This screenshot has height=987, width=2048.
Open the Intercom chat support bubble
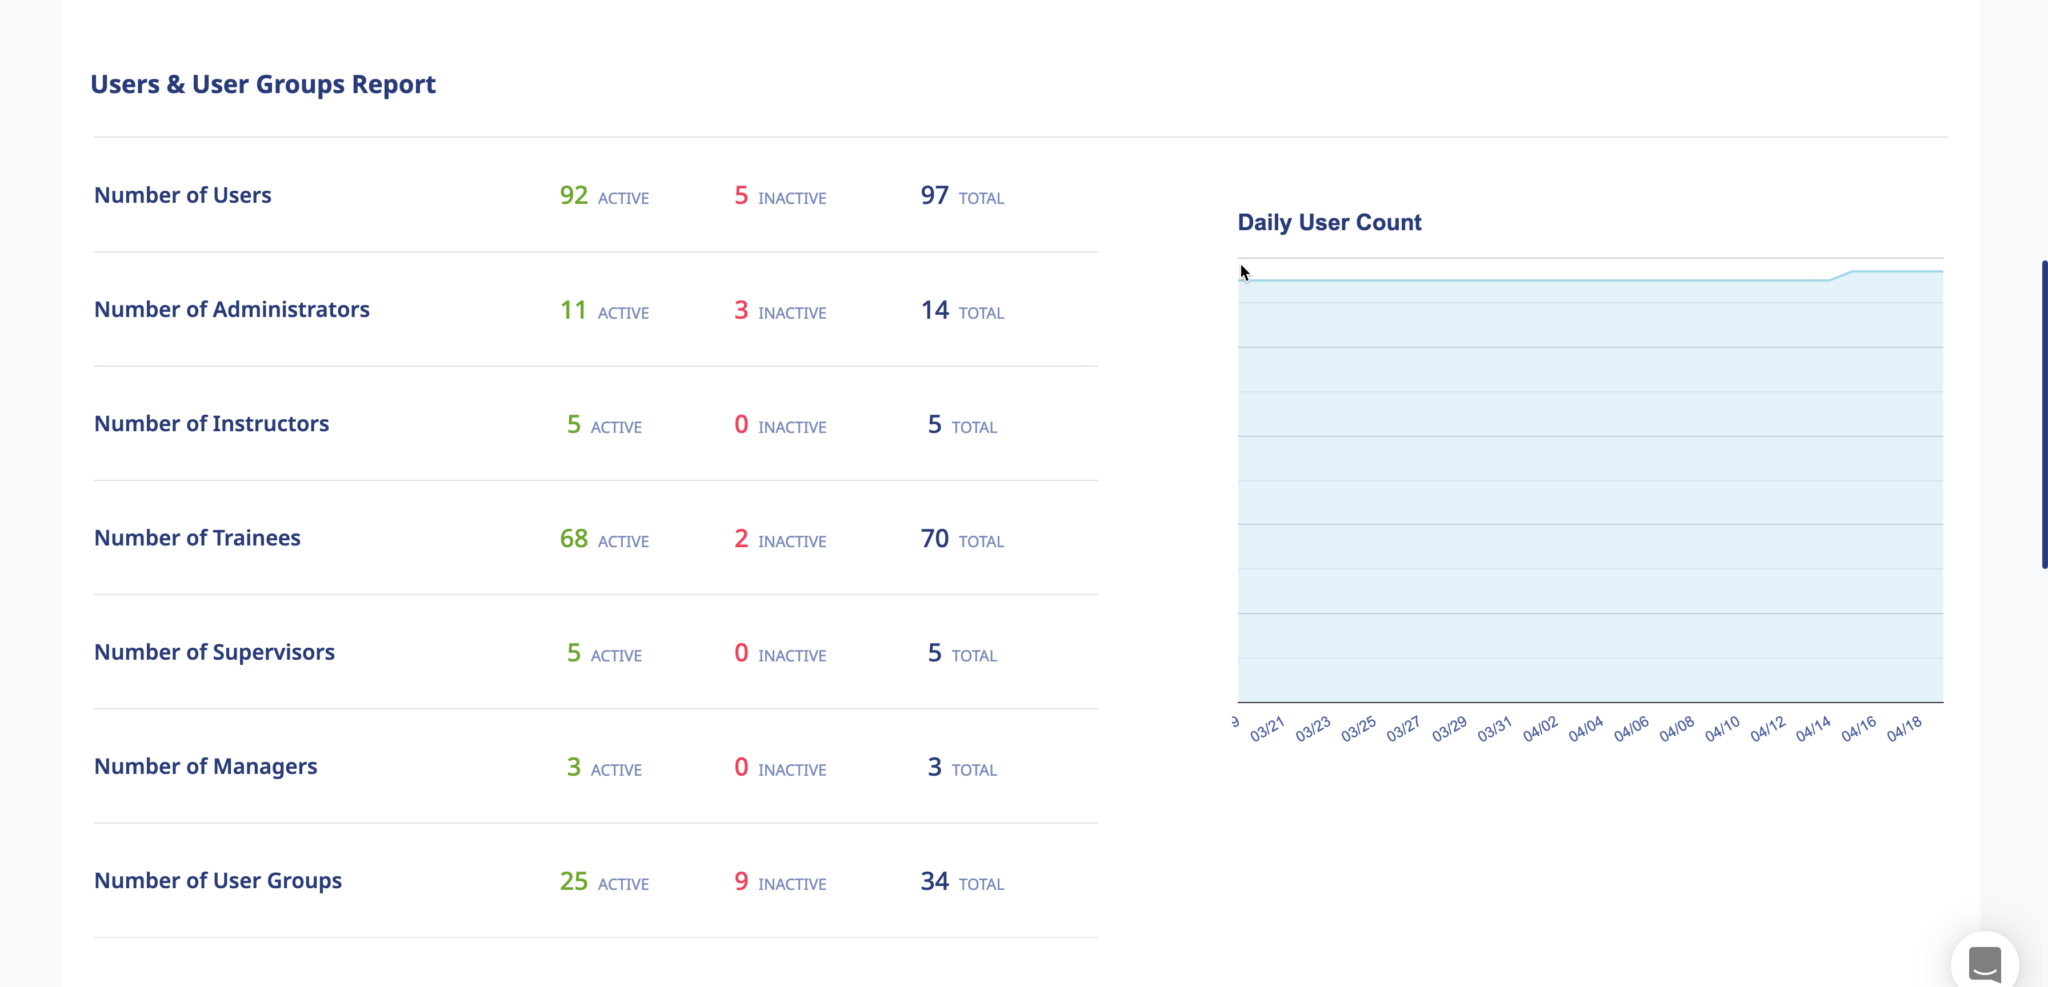1983,962
